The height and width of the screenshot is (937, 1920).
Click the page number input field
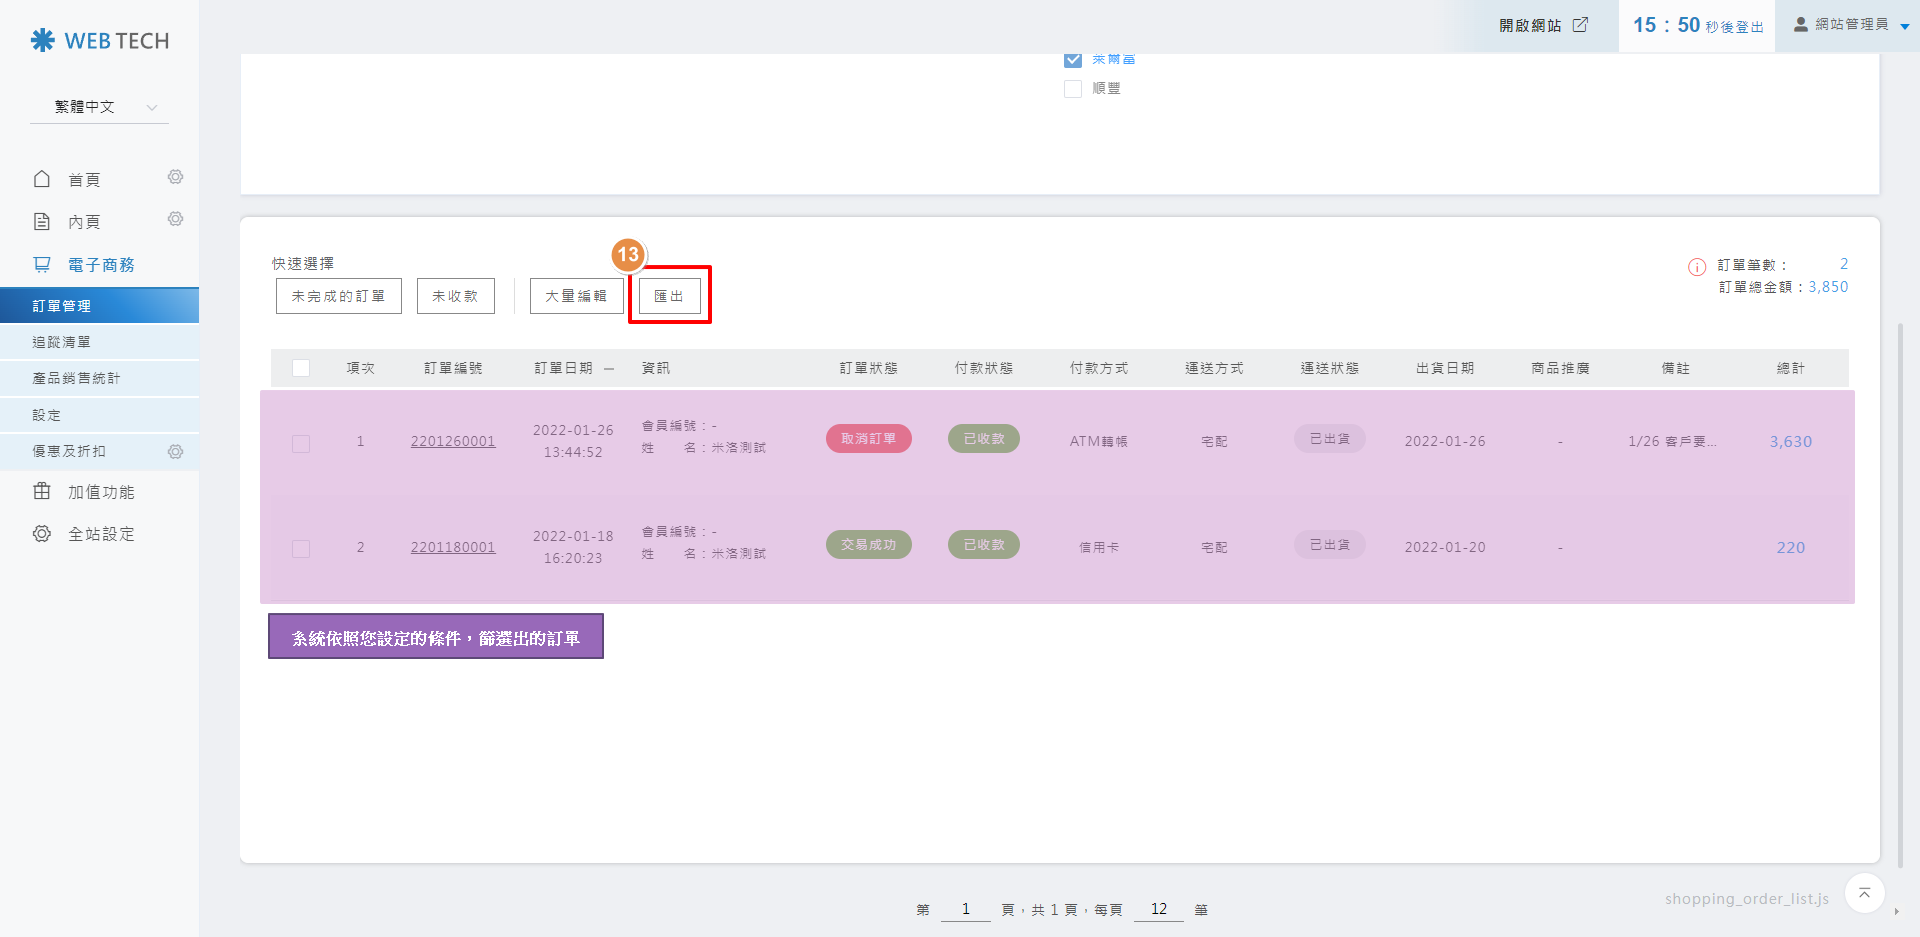tap(965, 909)
